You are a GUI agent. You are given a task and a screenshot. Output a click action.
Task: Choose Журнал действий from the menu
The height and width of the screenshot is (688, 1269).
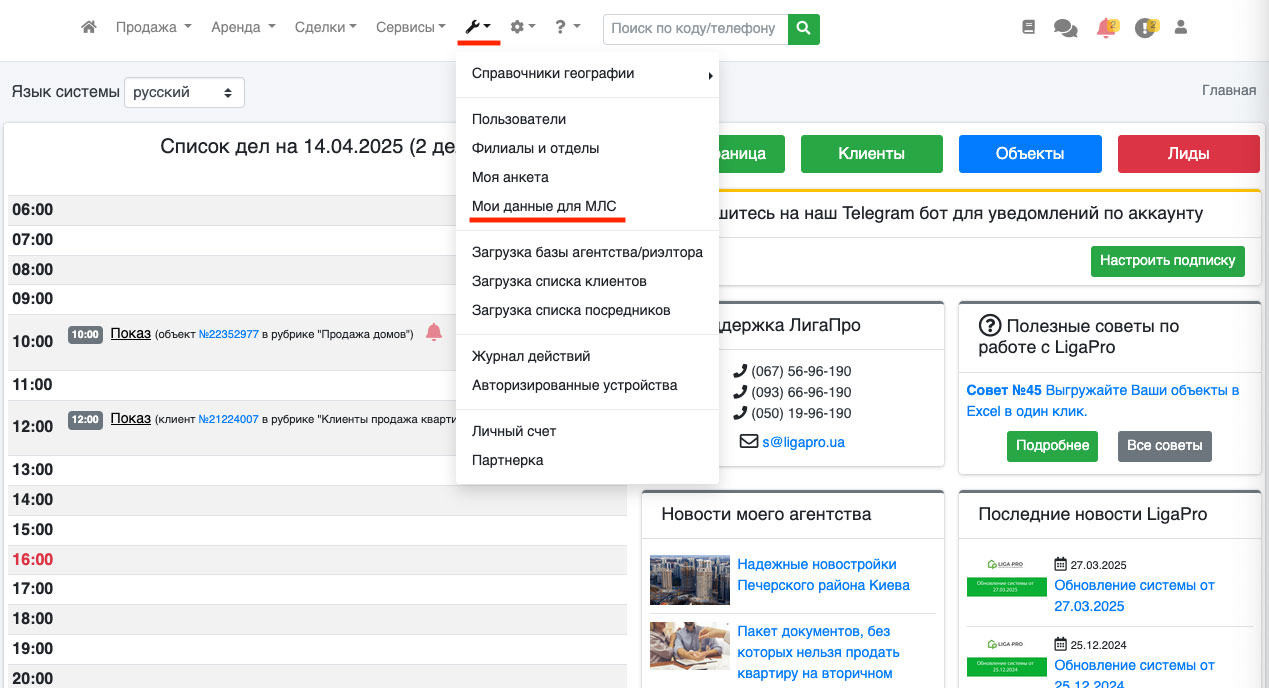pos(531,356)
